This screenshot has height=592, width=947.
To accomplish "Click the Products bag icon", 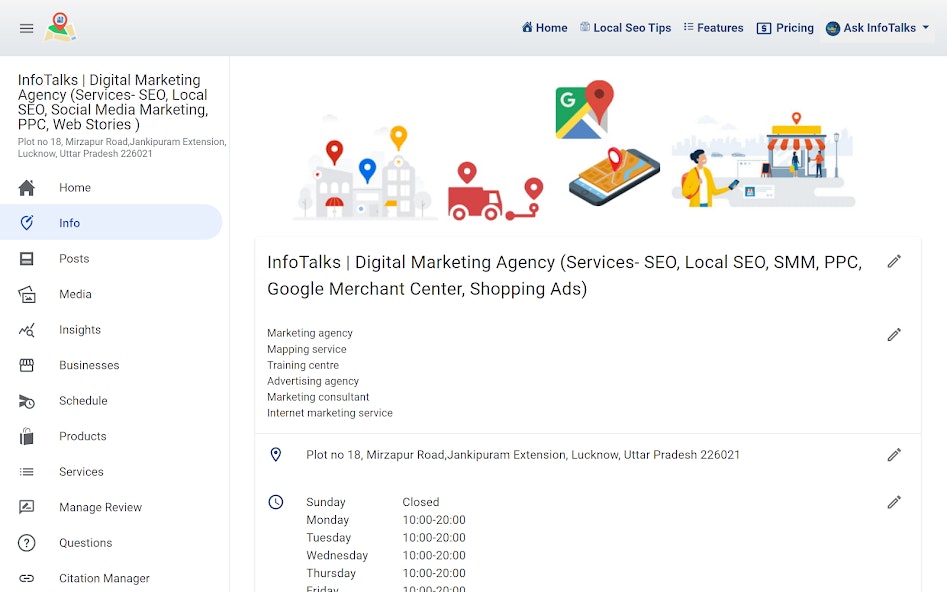I will tap(27, 436).
